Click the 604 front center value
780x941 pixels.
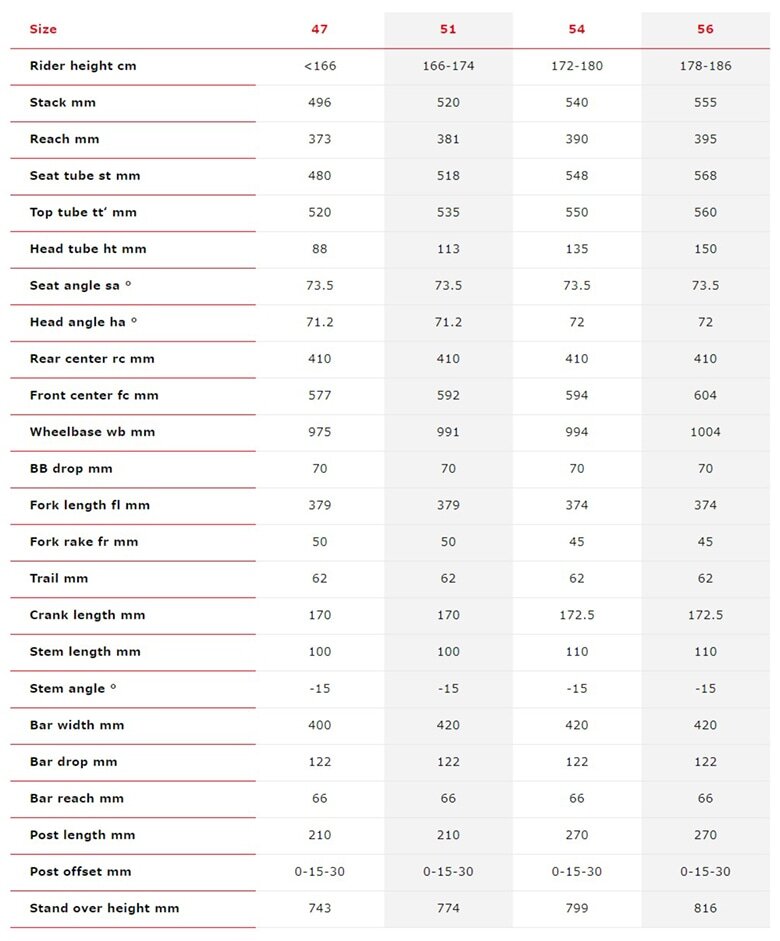point(705,395)
